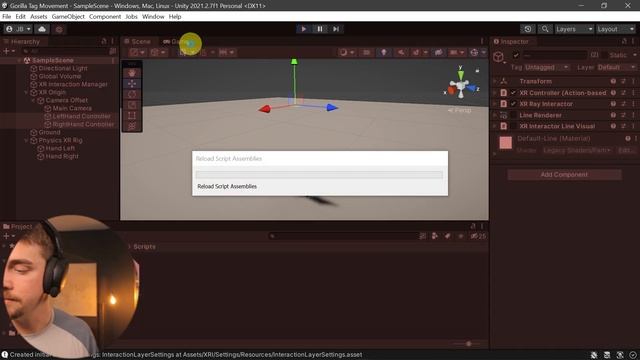Select the Hand view tool in Scene
Viewport: 640px width, 360px height.
click(x=132, y=73)
